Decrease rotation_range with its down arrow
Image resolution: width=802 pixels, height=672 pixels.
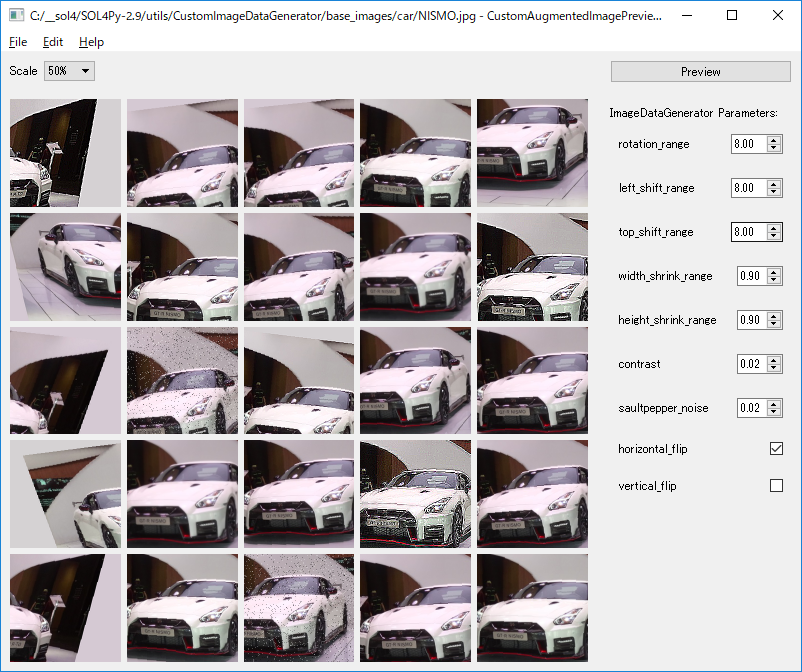tap(774, 148)
